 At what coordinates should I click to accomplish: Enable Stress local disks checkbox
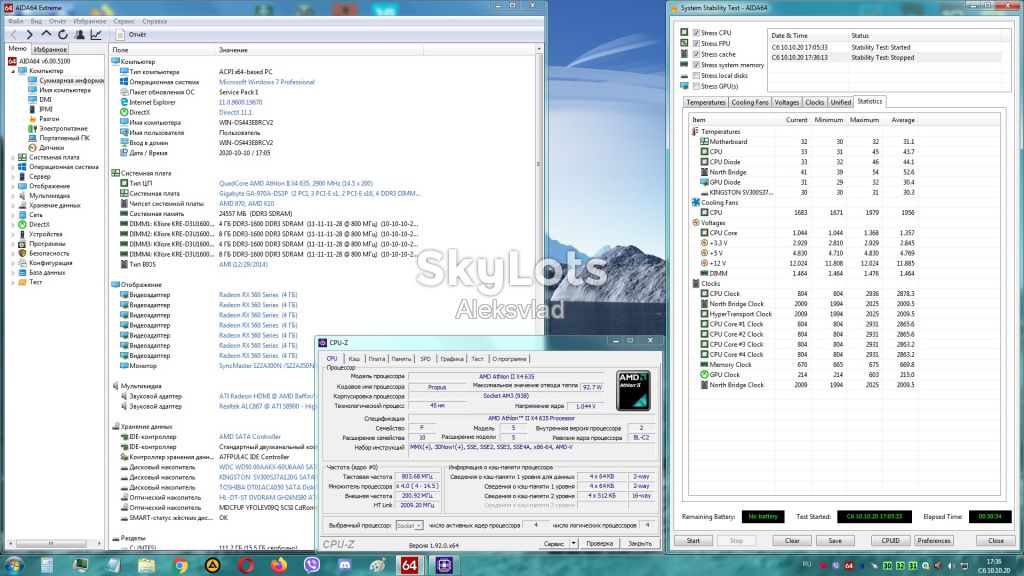point(696,76)
